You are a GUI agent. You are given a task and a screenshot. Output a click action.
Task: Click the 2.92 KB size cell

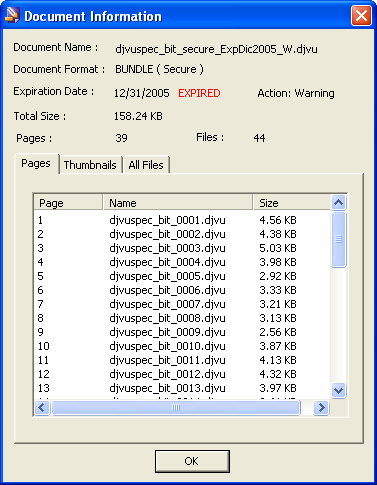coord(278,276)
